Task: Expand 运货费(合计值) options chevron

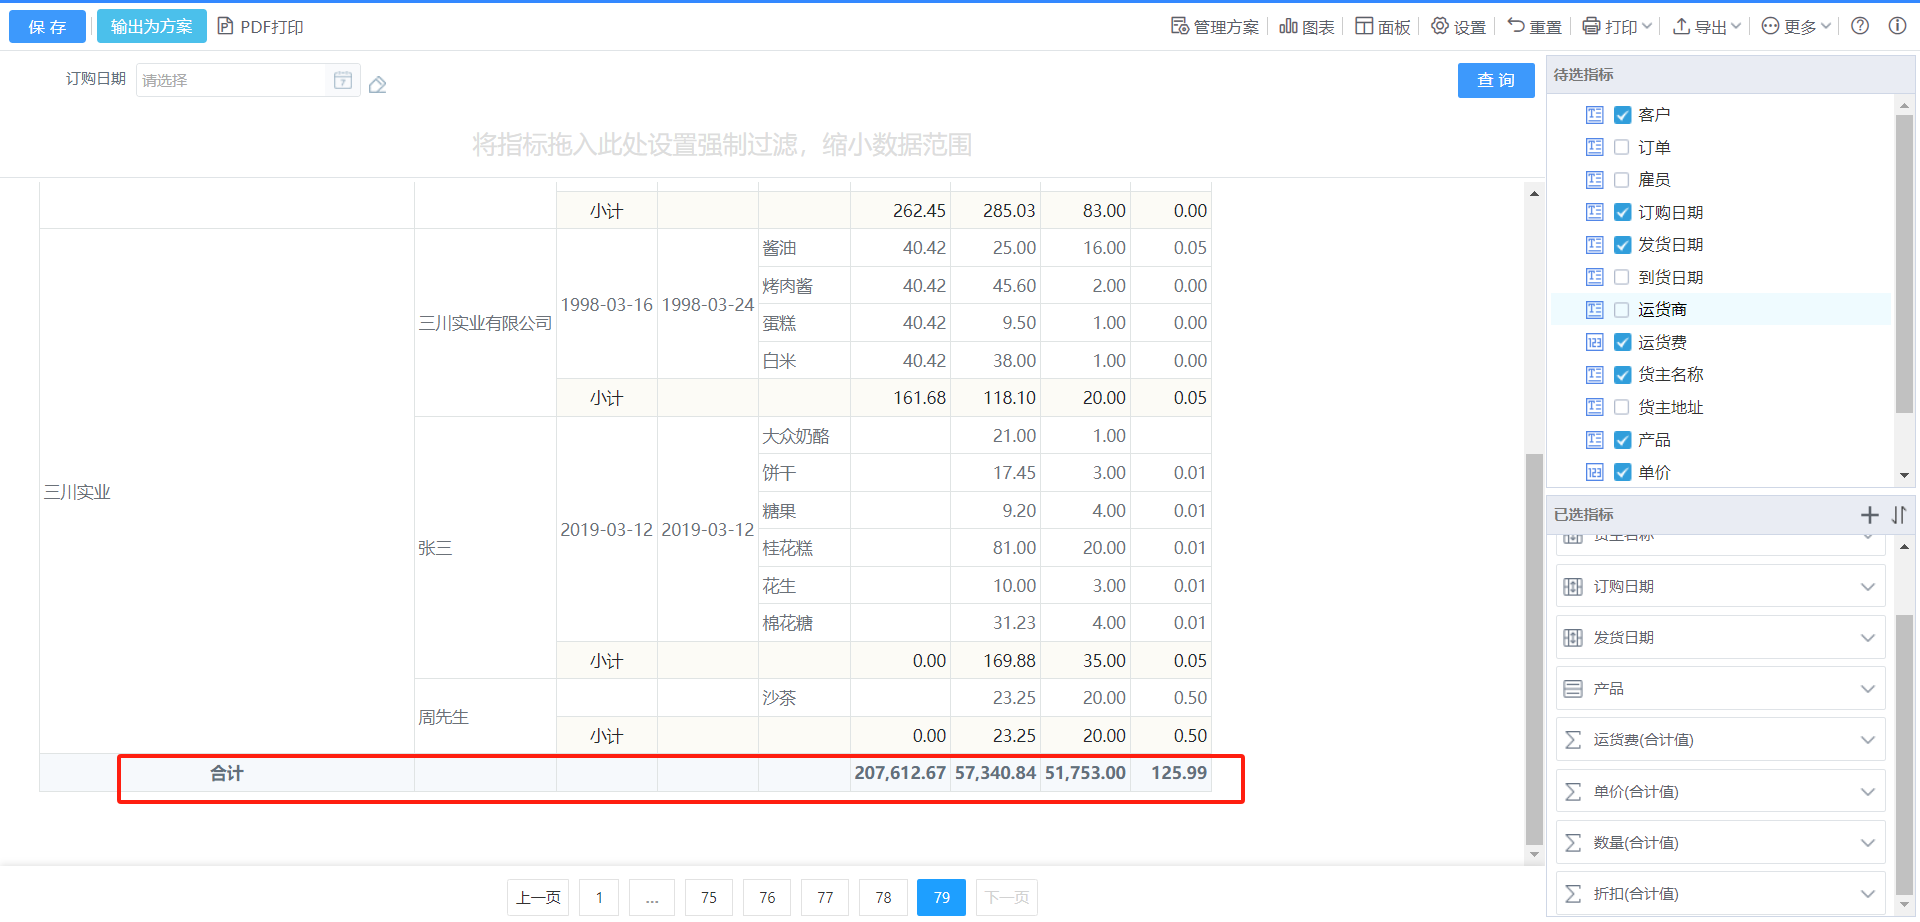Action: pos(1867,740)
